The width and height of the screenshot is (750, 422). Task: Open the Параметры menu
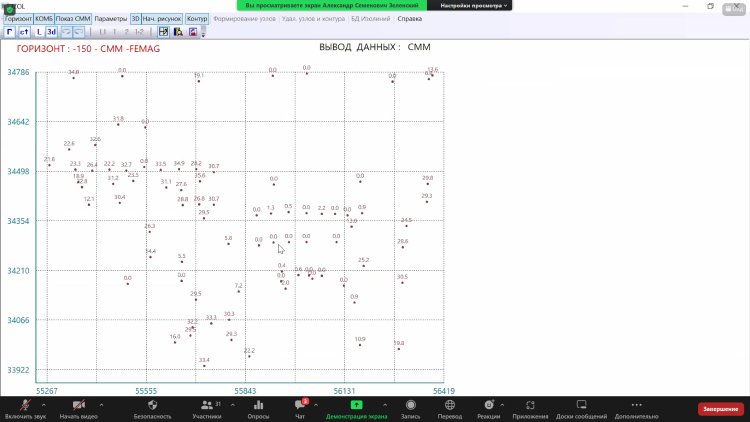[x=111, y=19]
